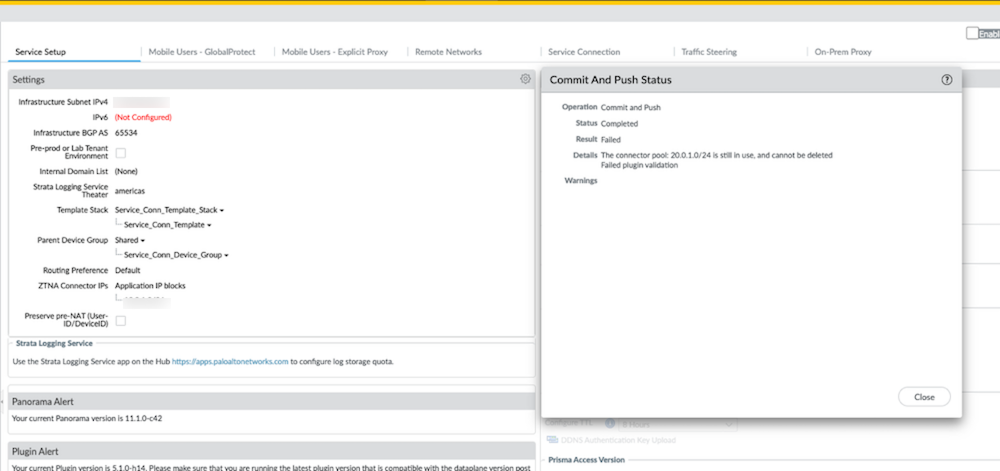Open apps.paloaltonetworks.com hub link
Viewport: 1000px width, 471px height.
[230, 361]
